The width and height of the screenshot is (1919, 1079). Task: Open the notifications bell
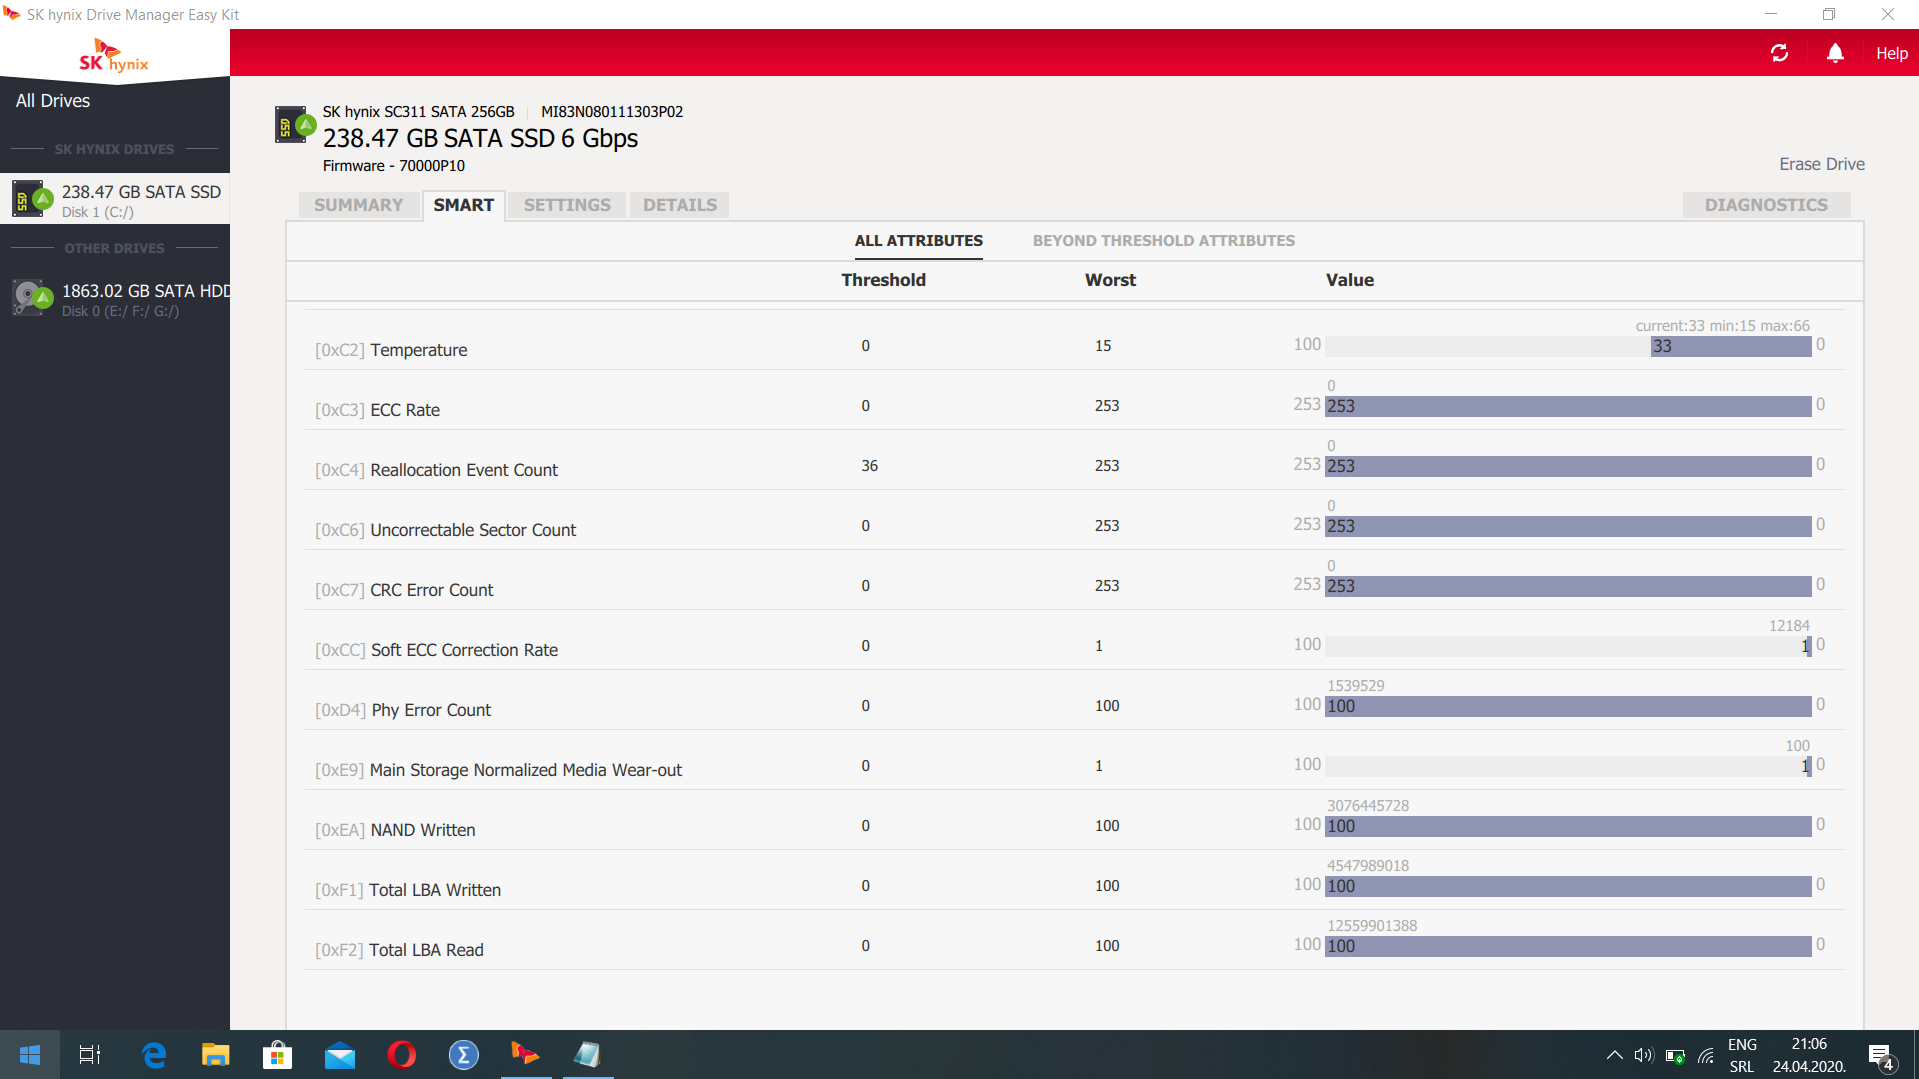(x=1835, y=53)
